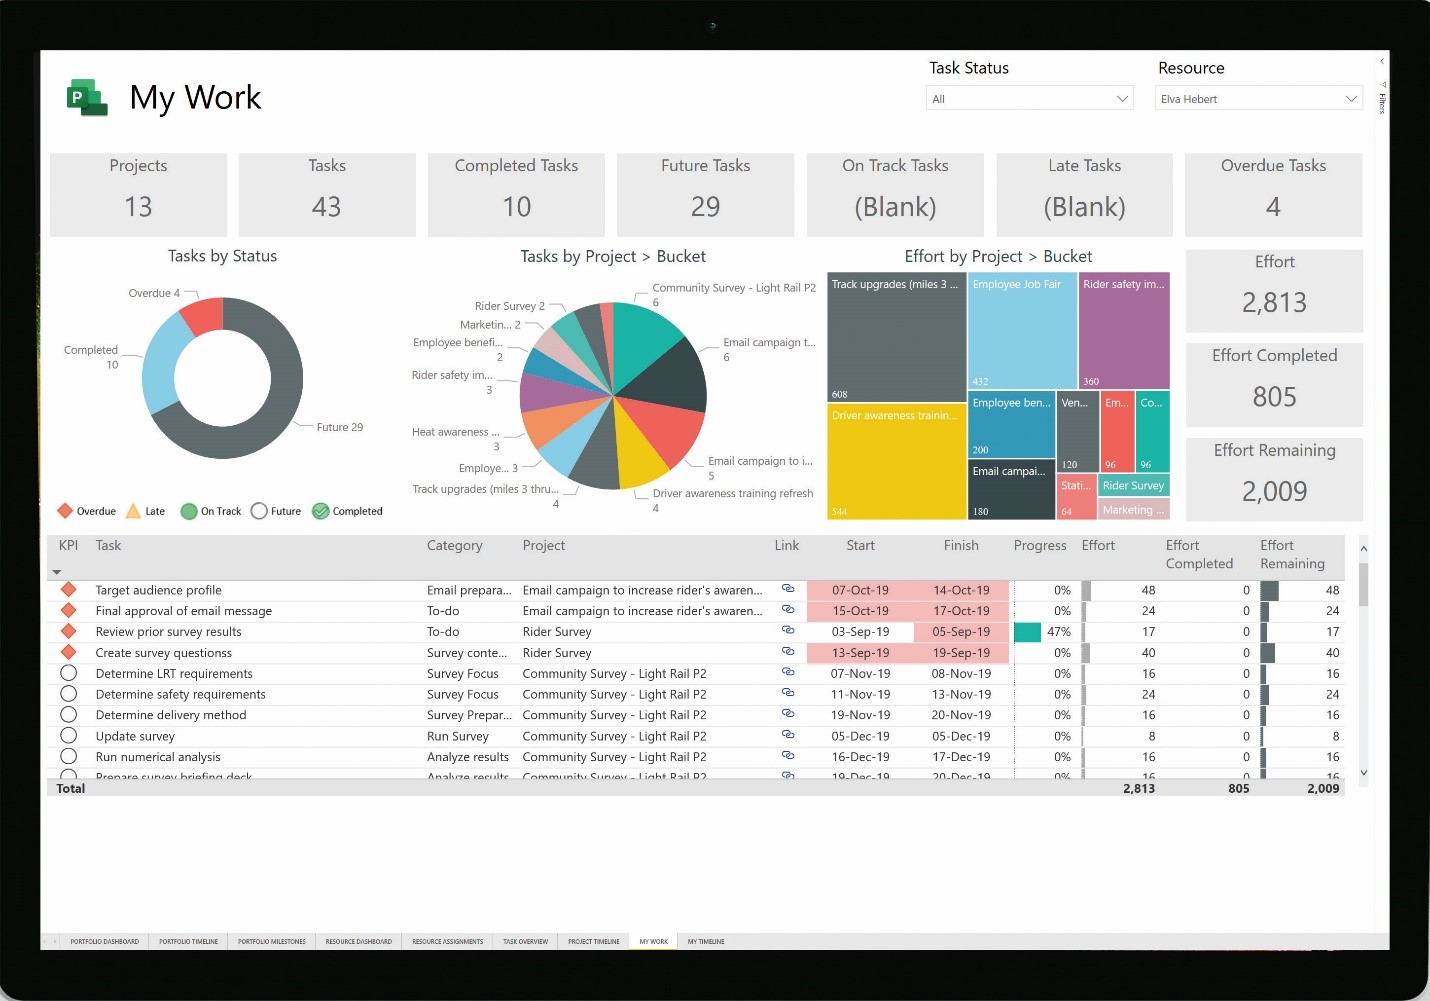This screenshot has height=1001, width=1430.
Task: Switch to the Portfolio Dashboard tab
Action: point(104,941)
